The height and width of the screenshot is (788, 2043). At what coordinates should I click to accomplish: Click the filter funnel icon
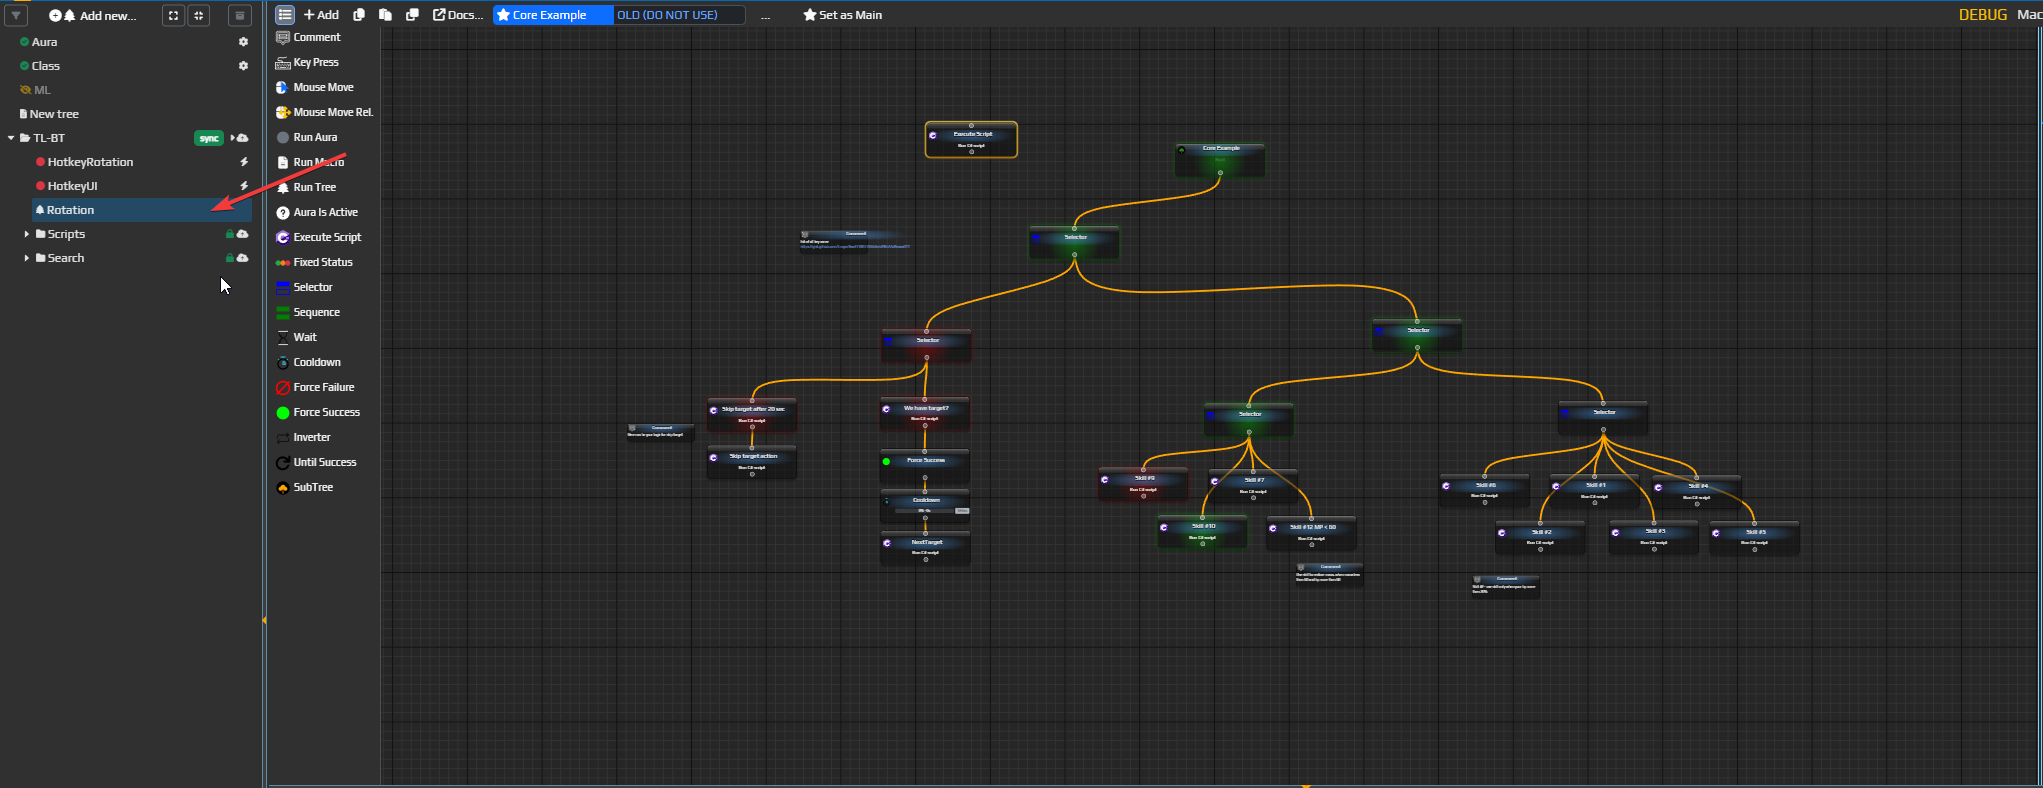click(17, 15)
